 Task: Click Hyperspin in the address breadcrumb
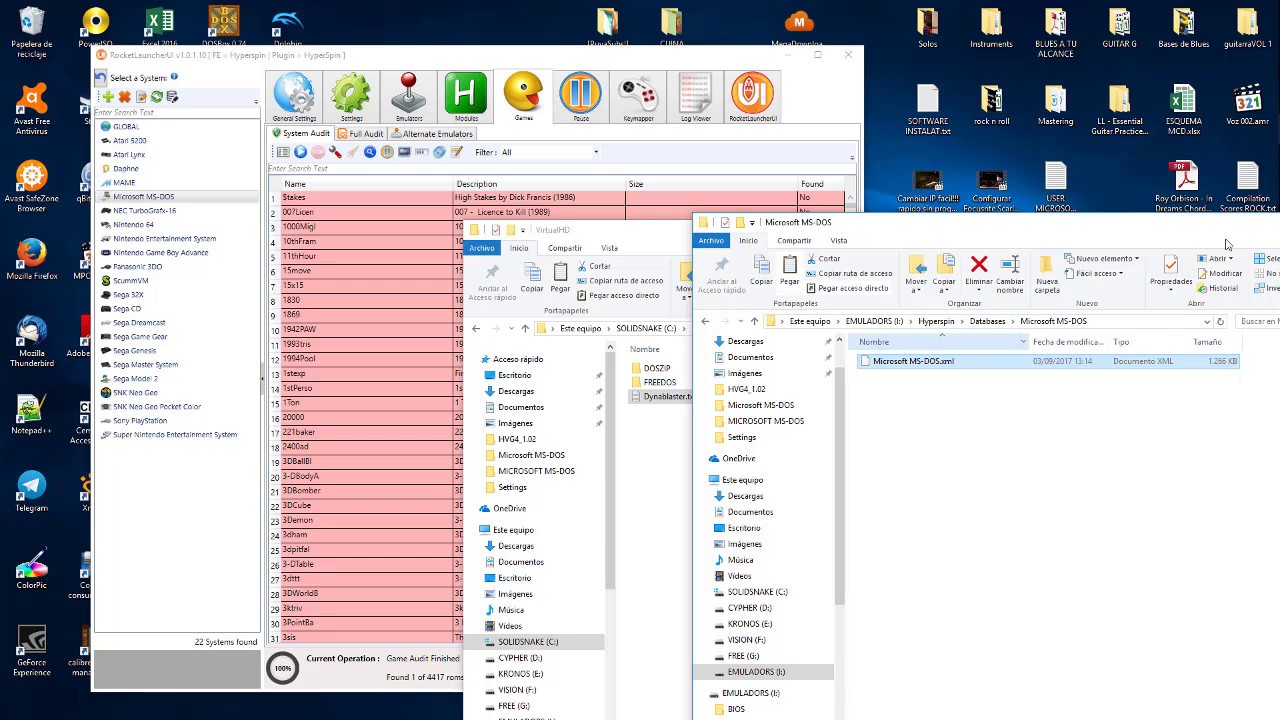(936, 321)
